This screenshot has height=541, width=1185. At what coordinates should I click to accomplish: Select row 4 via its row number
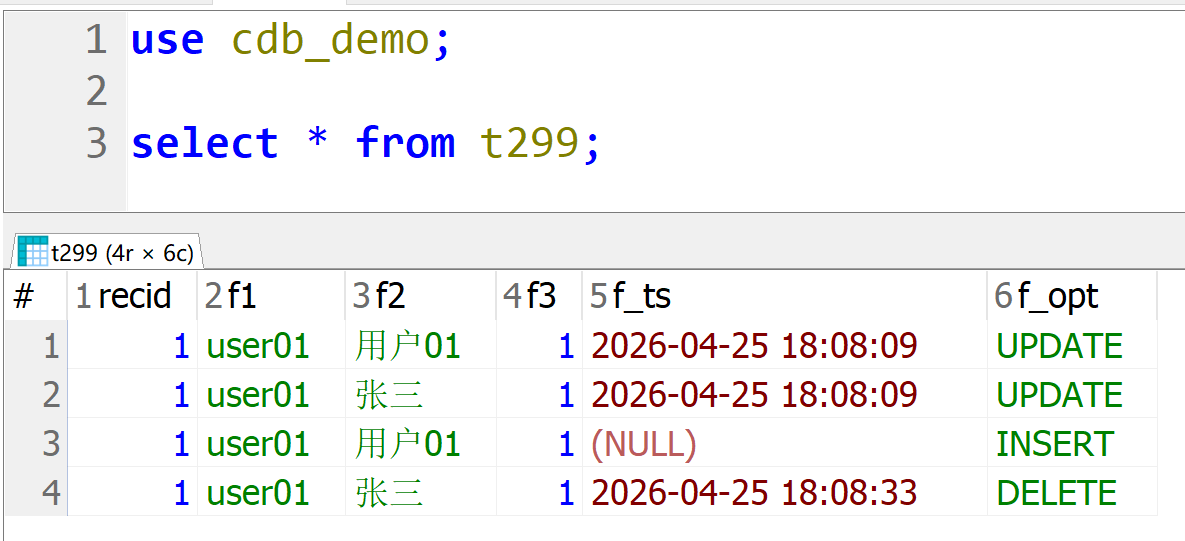(50, 493)
